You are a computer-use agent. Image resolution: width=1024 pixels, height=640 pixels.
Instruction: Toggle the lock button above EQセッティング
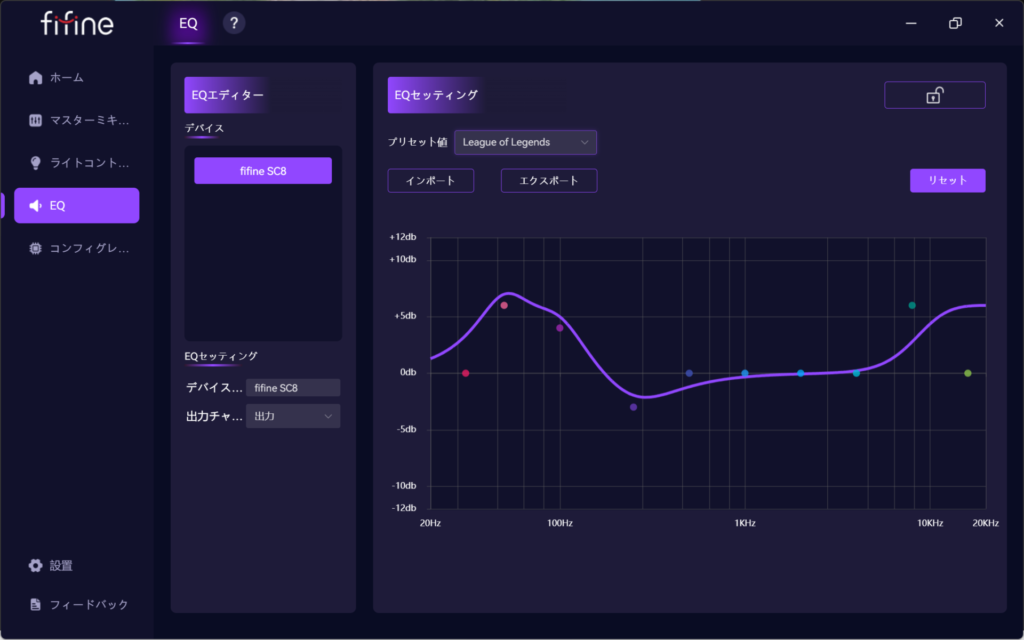coord(934,94)
